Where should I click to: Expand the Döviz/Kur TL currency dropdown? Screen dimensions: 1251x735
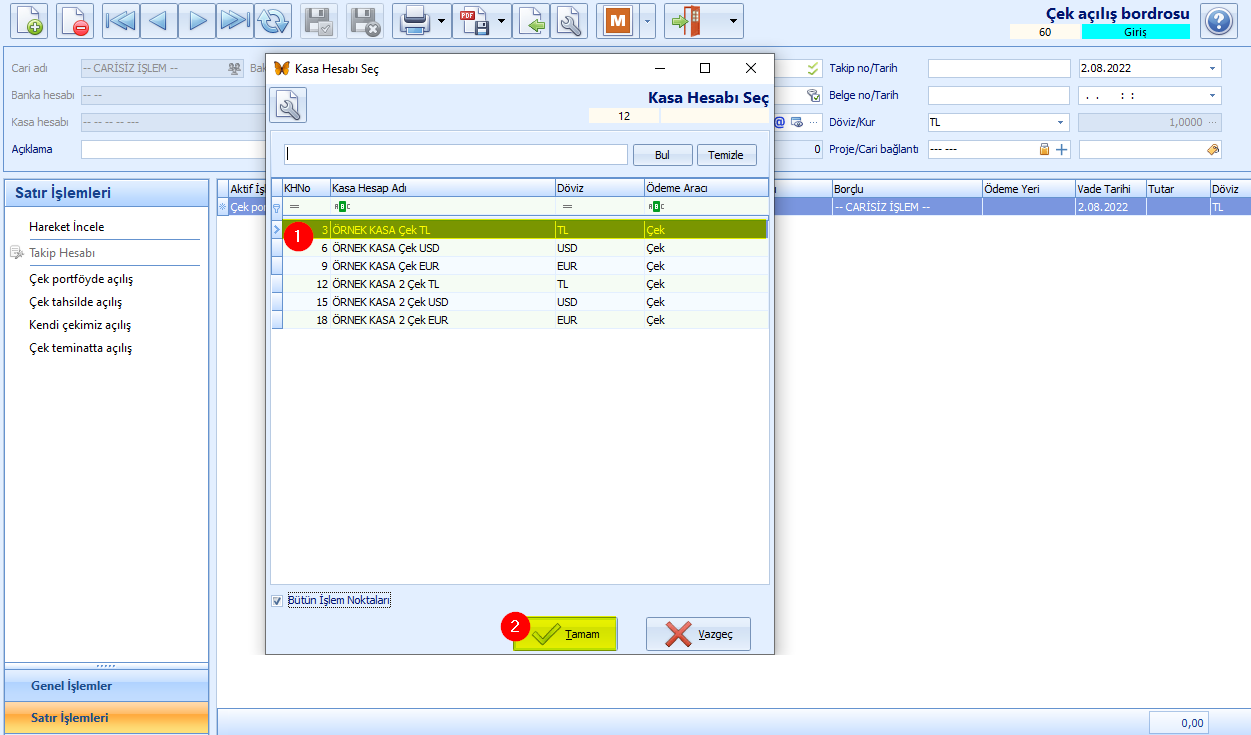(1060, 122)
